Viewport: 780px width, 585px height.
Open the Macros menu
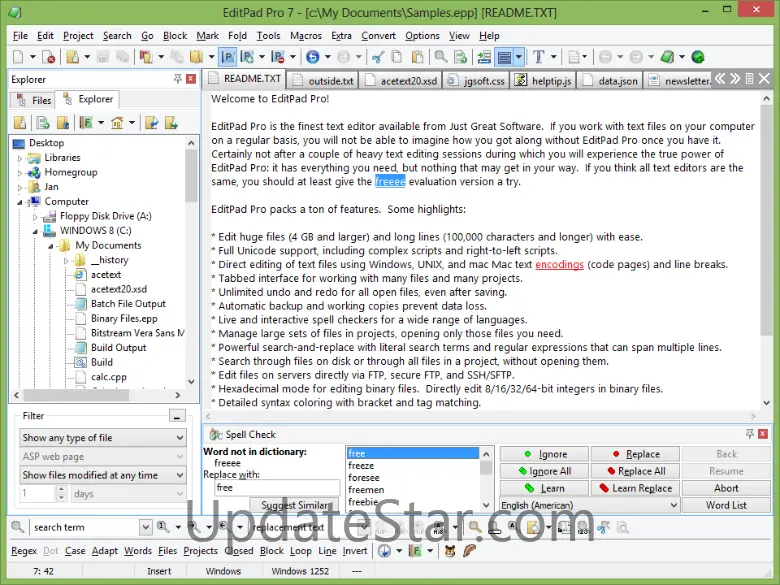tap(305, 36)
